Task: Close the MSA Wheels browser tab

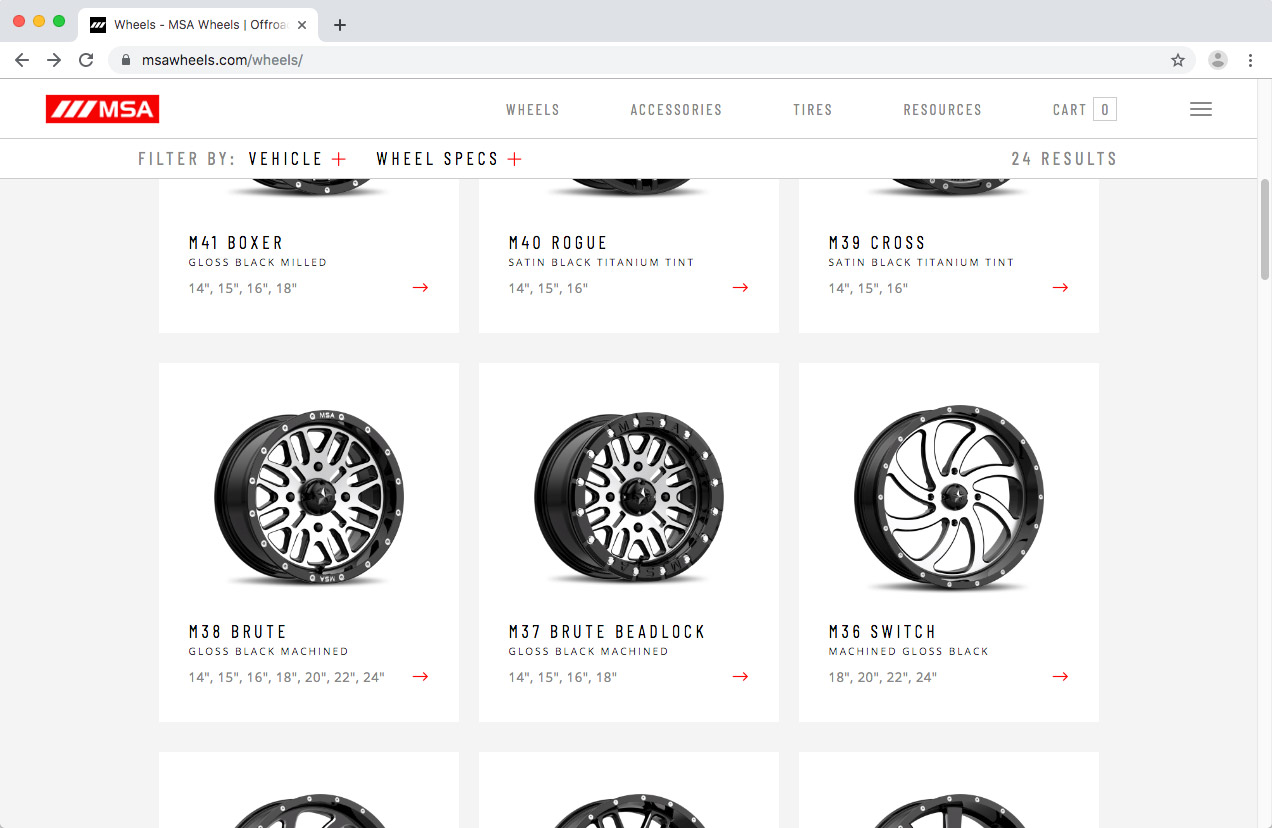Action: coord(302,25)
